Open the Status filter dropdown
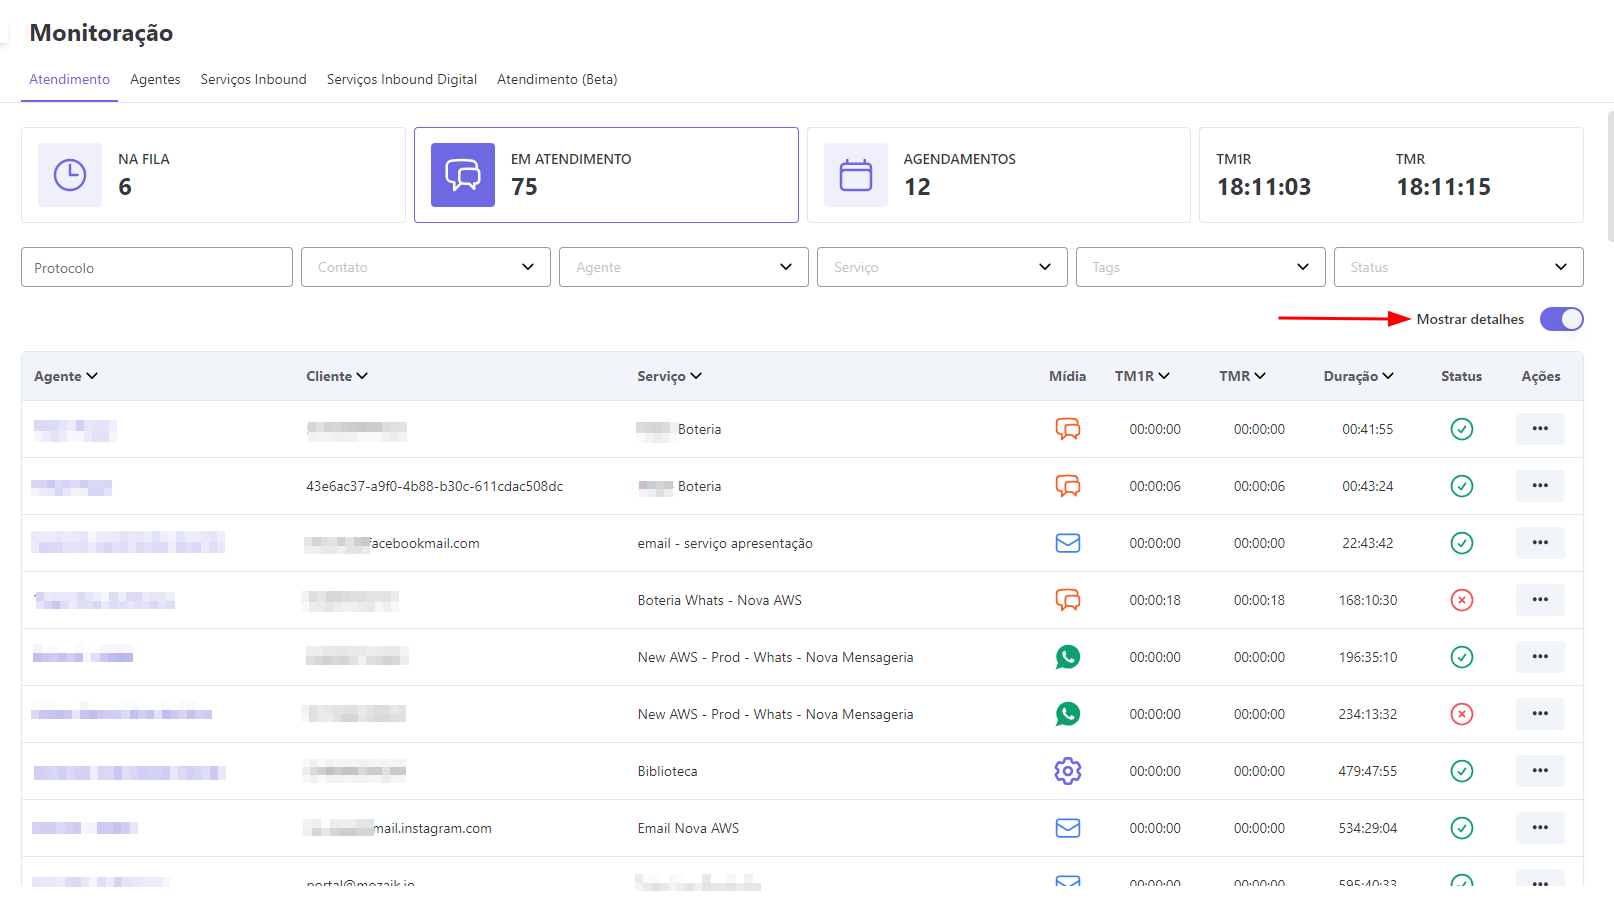 point(1459,267)
